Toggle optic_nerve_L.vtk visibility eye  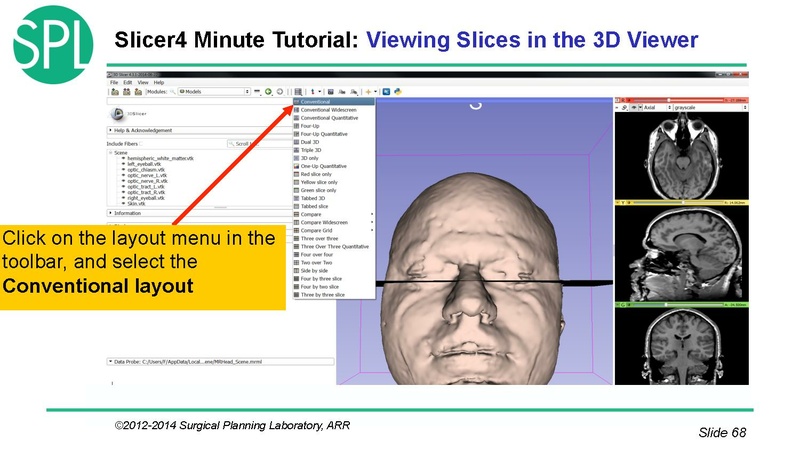click(x=123, y=176)
